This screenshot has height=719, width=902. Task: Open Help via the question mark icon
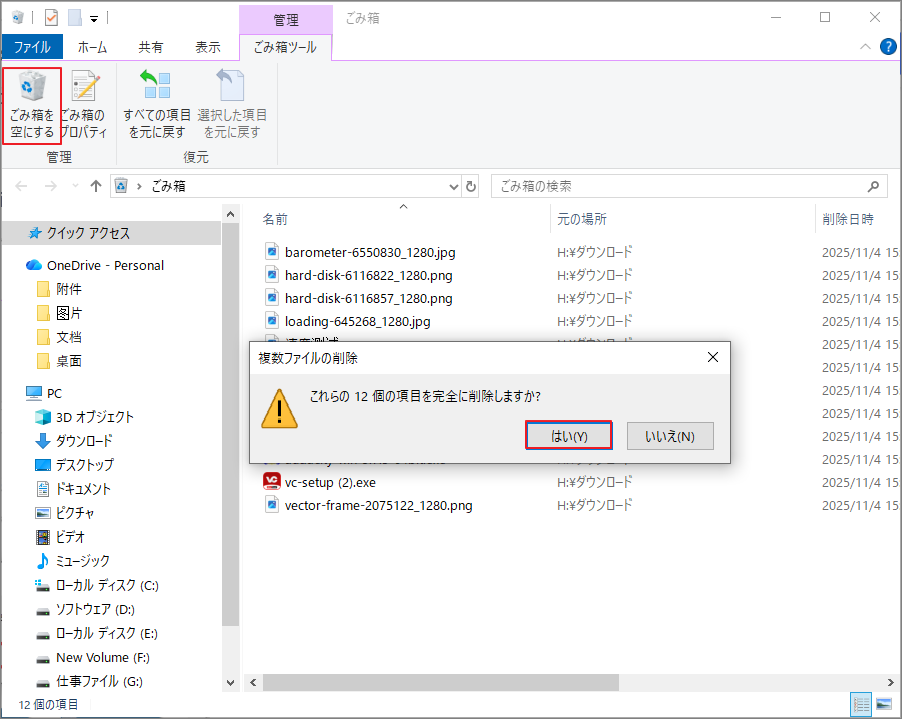(x=888, y=47)
